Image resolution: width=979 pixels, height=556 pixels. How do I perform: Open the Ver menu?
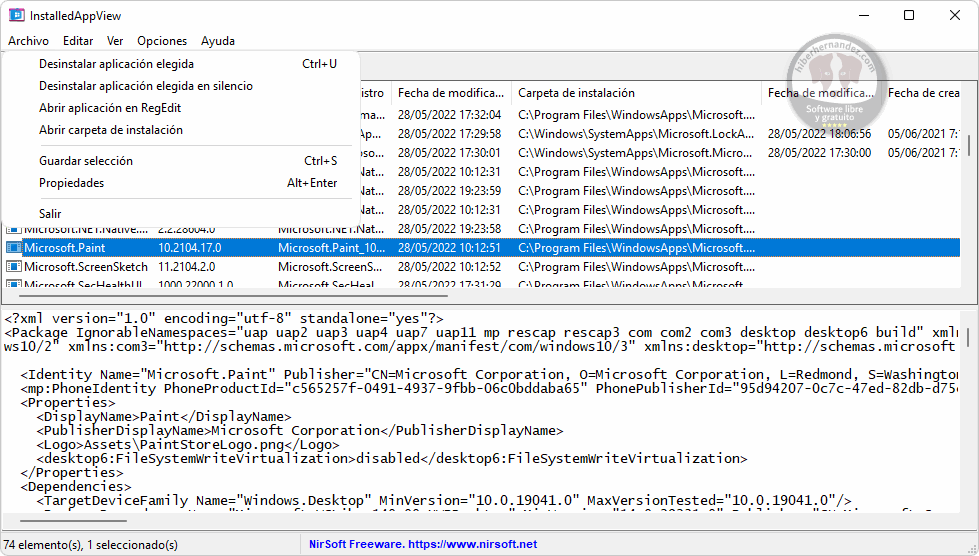pos(115,41)
